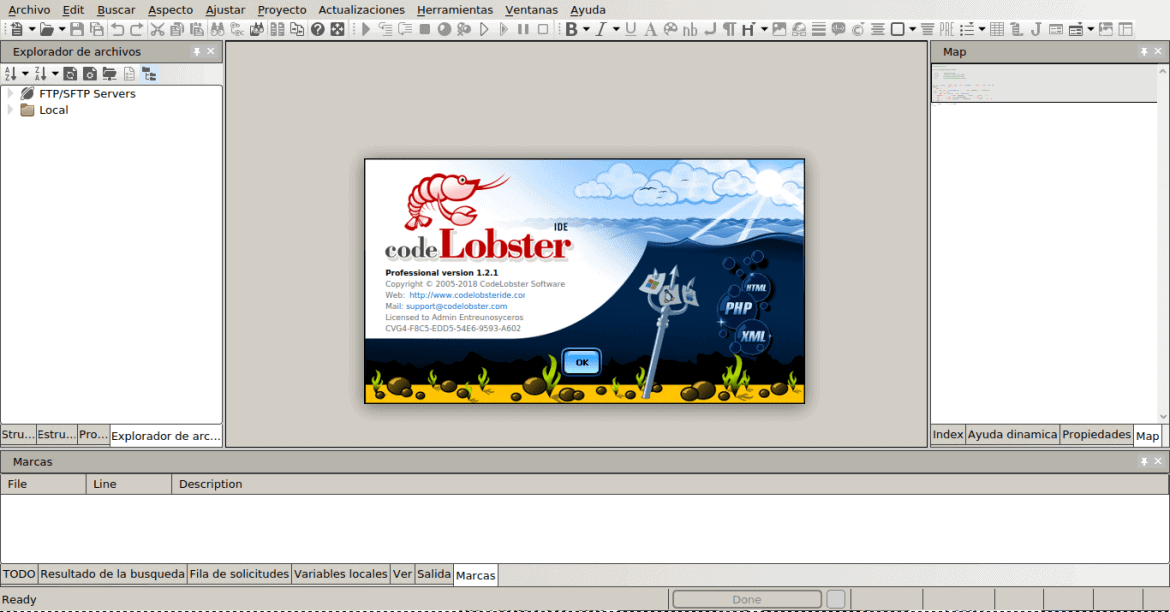Expand the FTP/SFTP Servers tree node
Viewport: 1170px width, 612px height.
pos(10,93)
